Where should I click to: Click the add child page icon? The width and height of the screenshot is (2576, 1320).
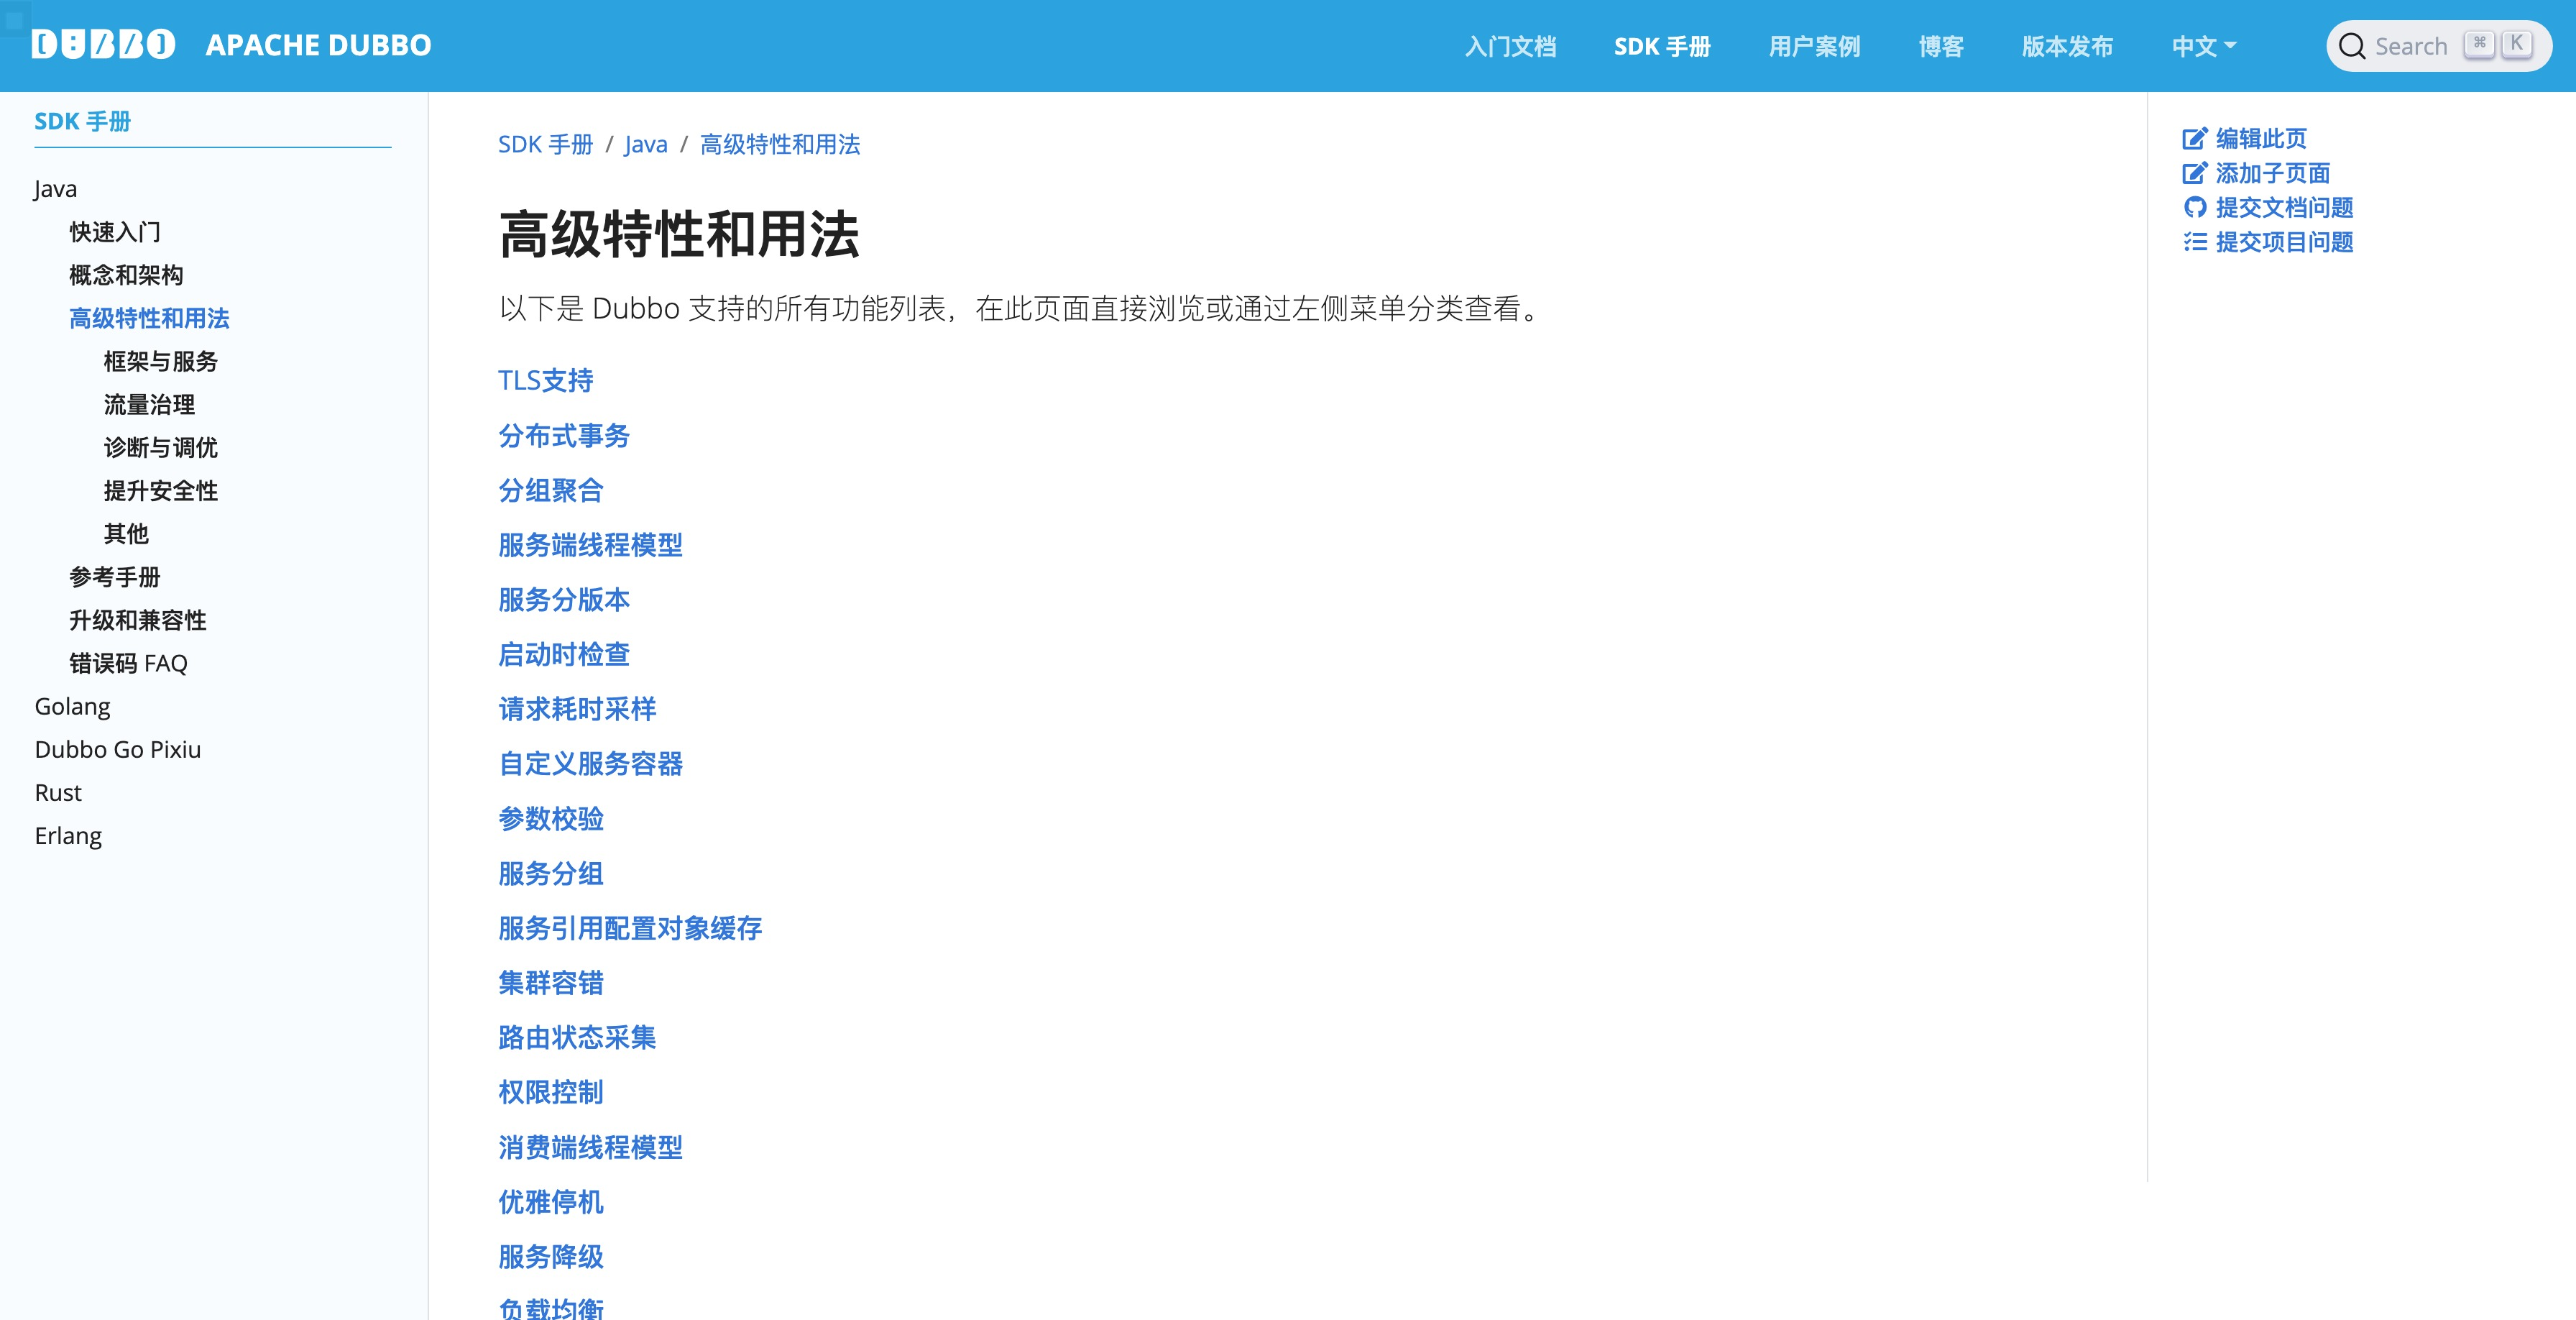coord(2194,174)
